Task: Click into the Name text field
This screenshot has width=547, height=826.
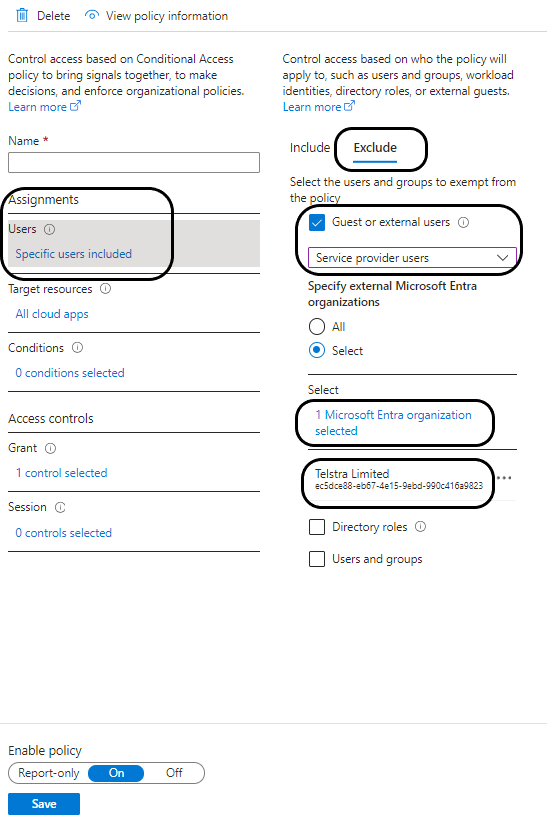Action: (x=134, y=162)
